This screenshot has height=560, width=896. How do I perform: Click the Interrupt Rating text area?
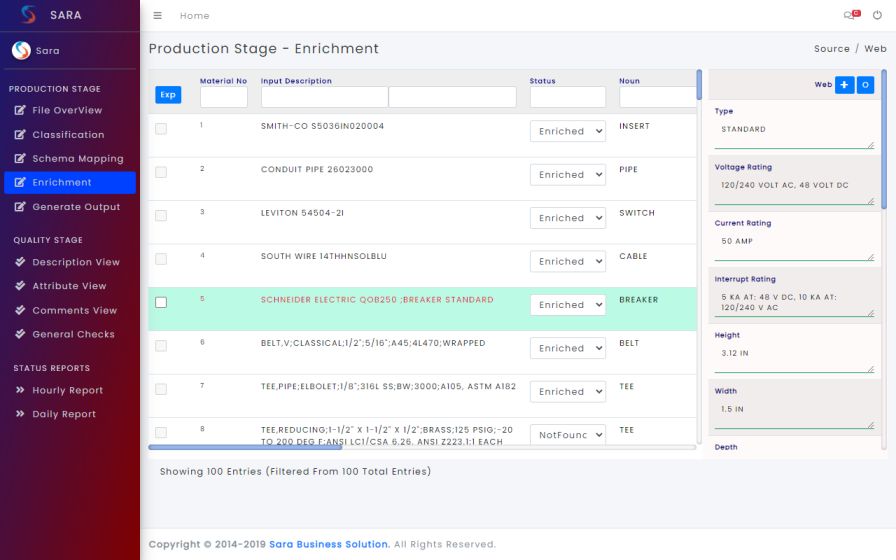click(794, 302)
